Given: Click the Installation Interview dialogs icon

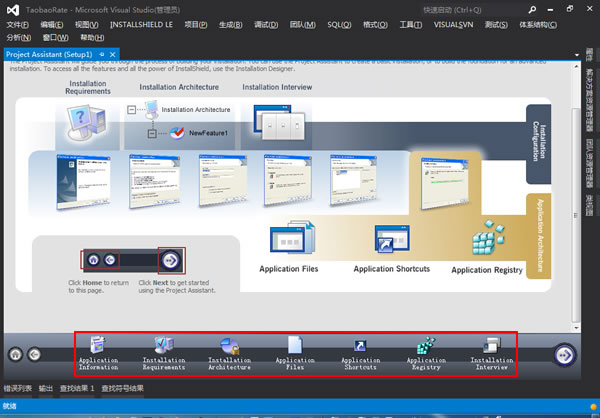Looking at the screenshot, I should coord(279,122).
